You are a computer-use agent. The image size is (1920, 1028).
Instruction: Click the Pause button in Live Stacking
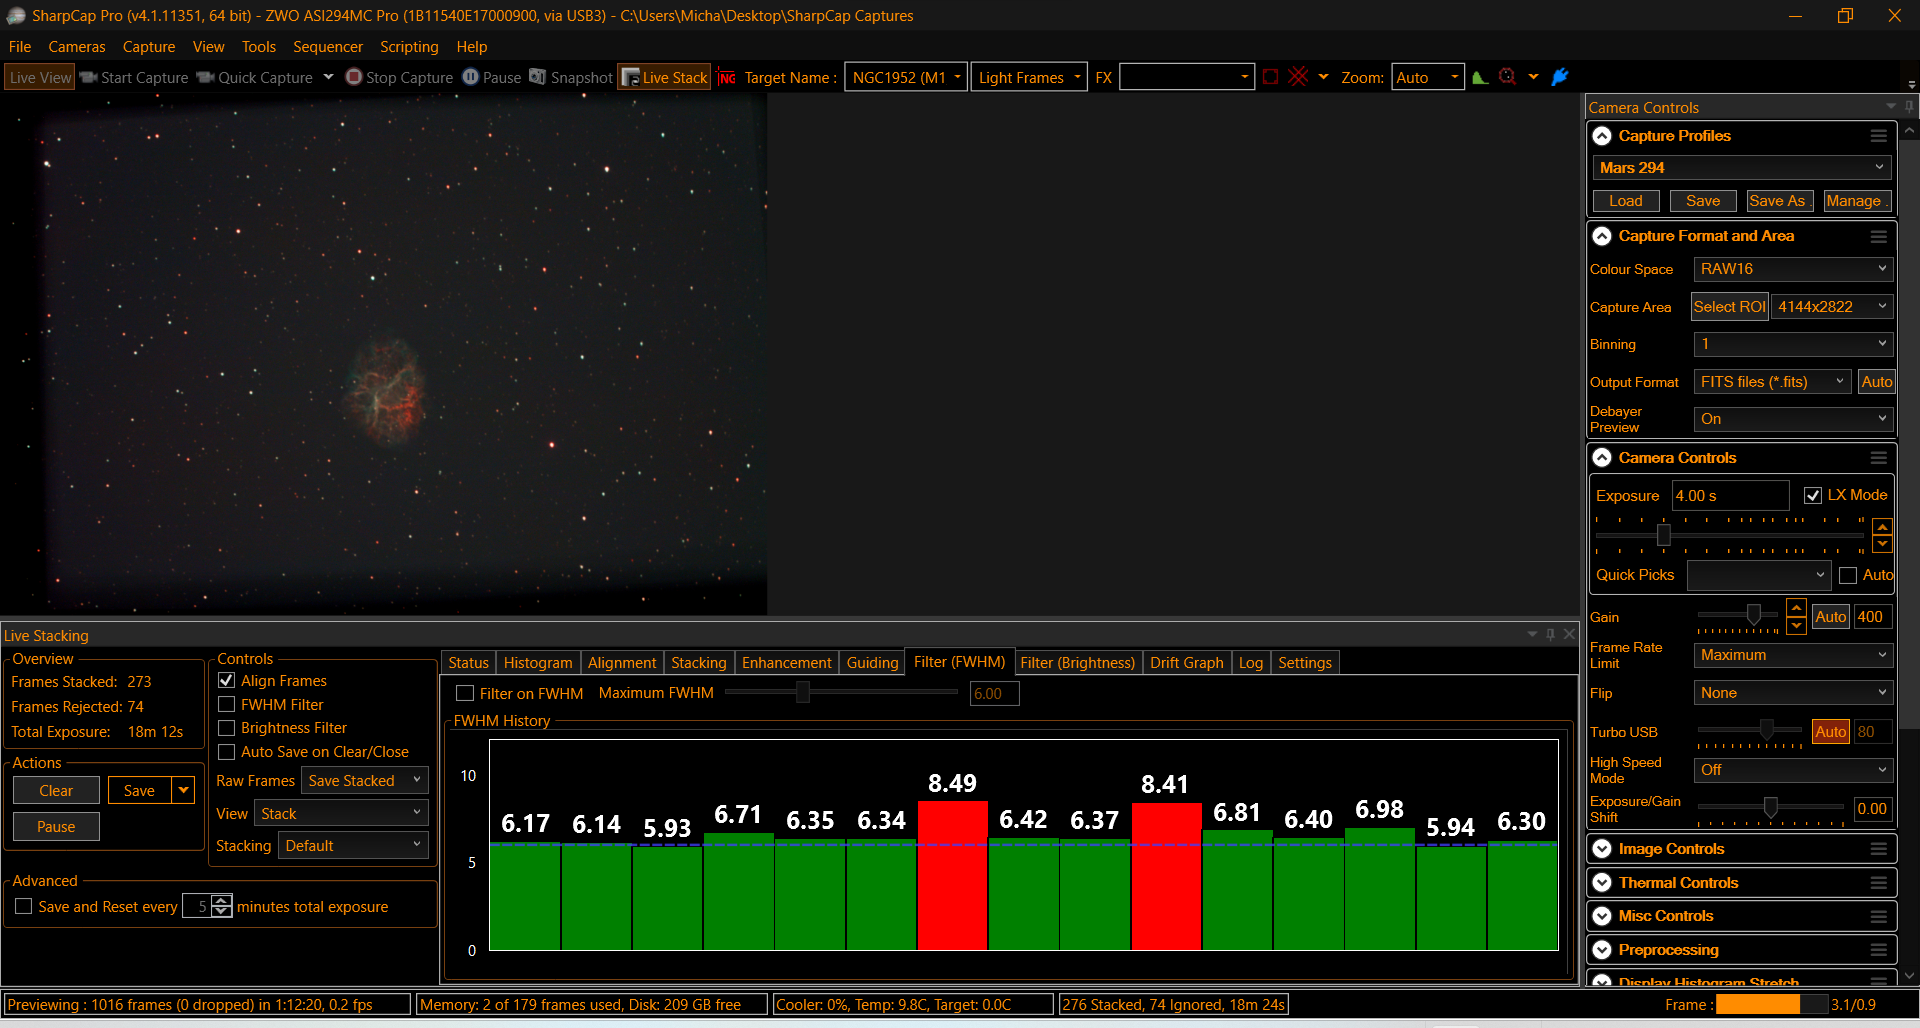[x=56, y=827]
